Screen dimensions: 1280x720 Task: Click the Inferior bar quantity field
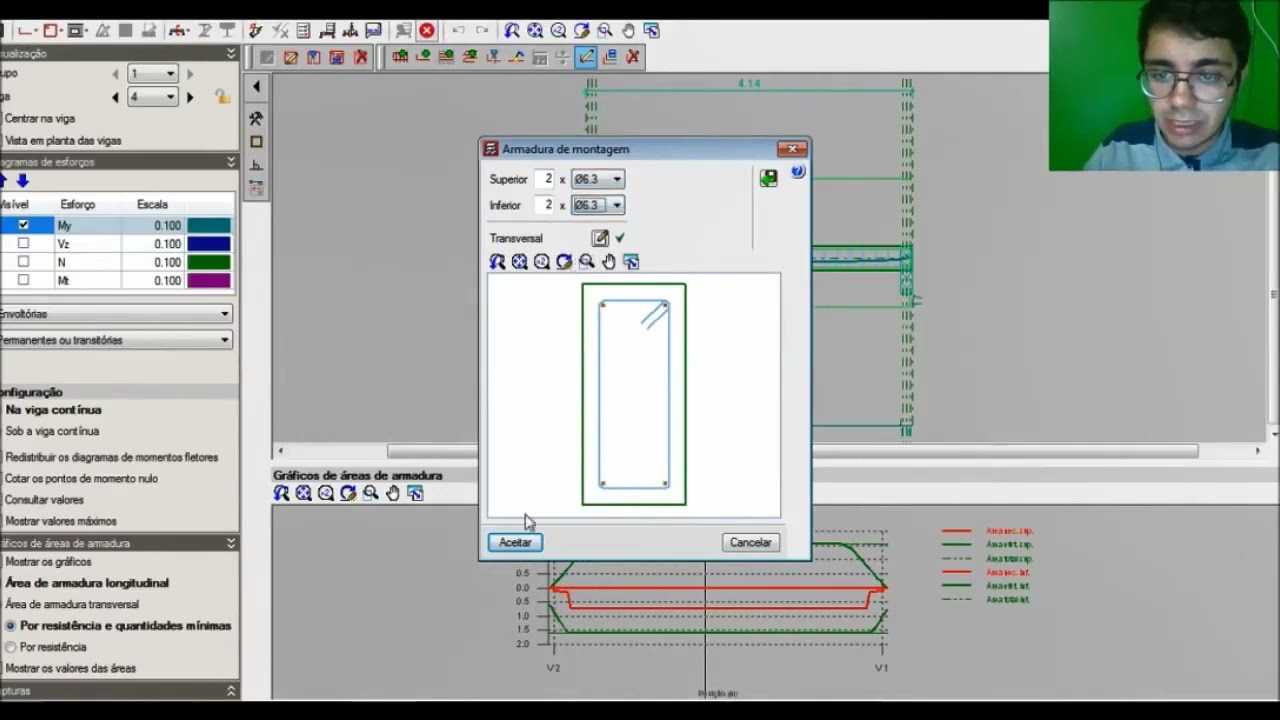coord(544,205)
